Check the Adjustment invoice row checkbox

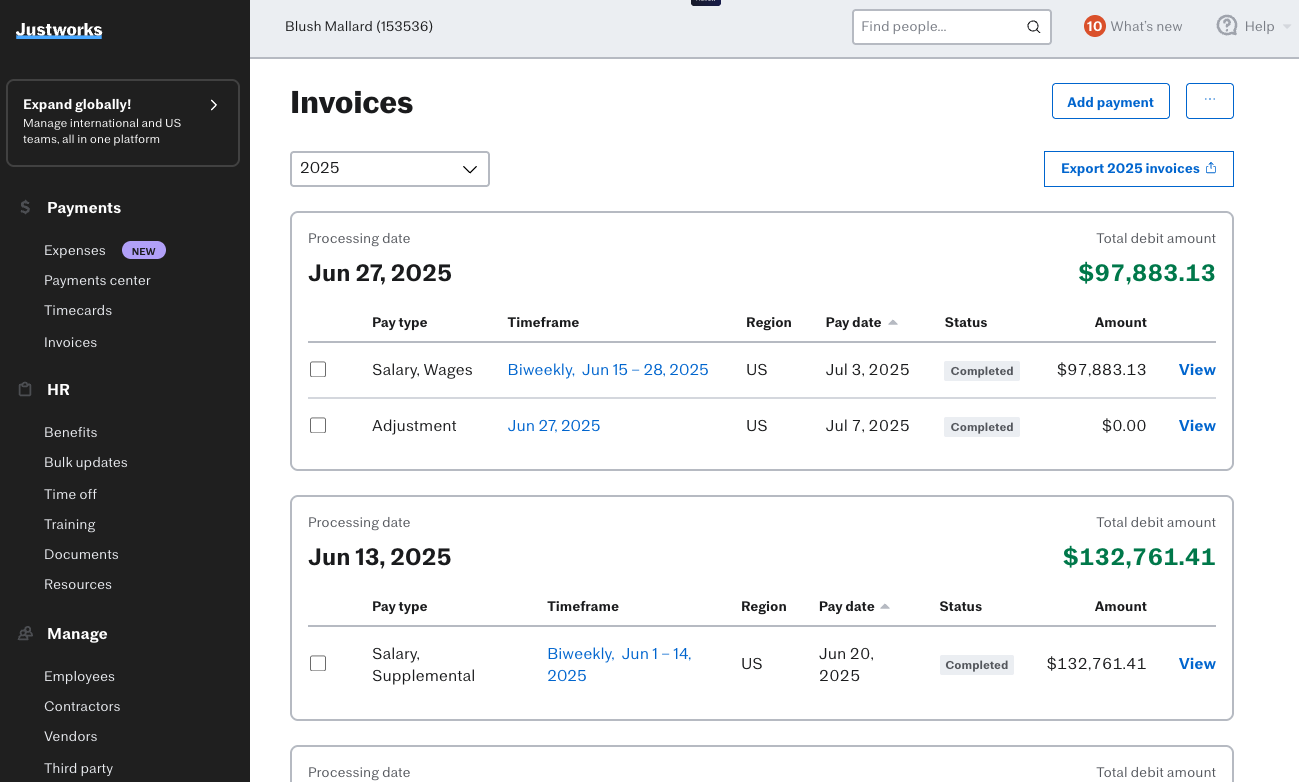point(318,425)
